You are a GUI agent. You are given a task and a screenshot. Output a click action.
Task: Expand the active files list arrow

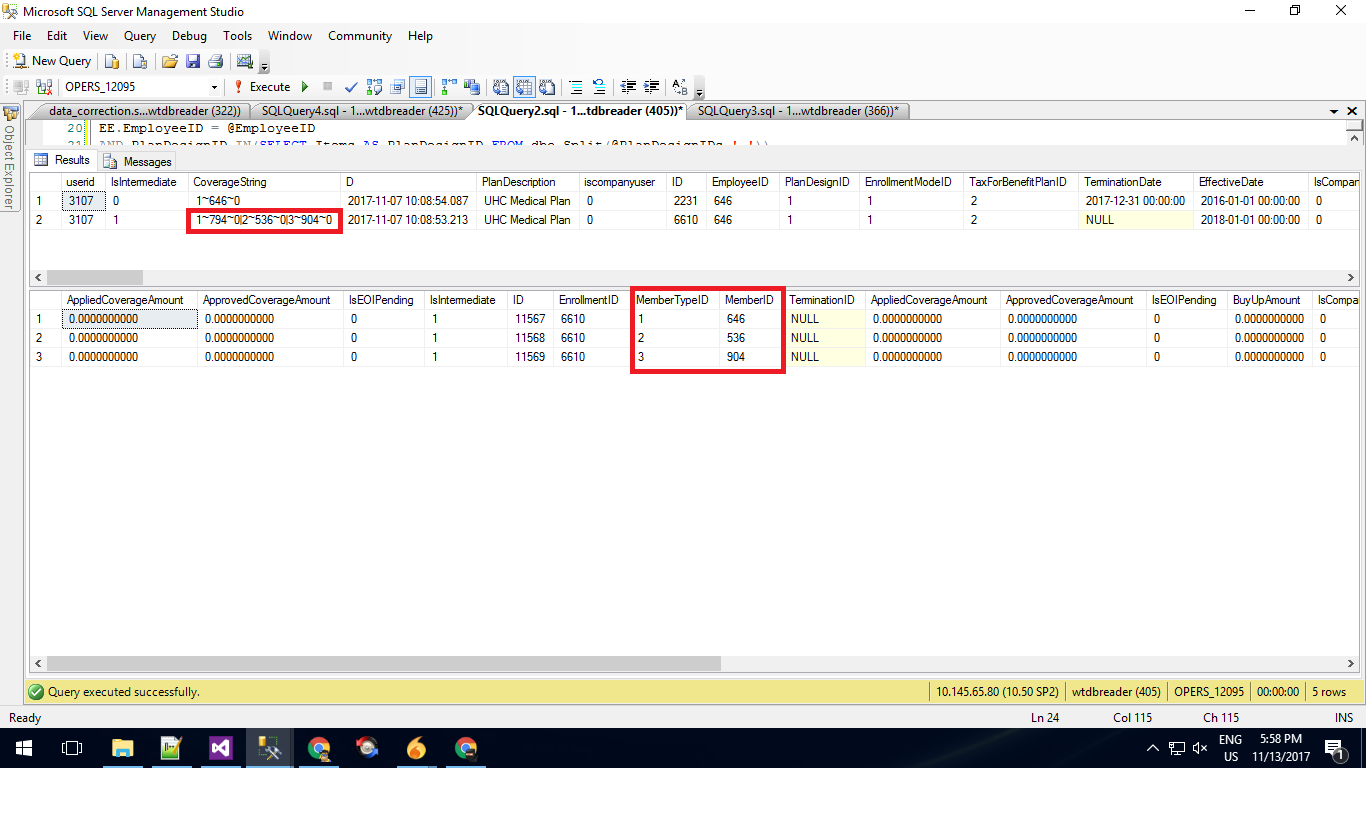[1334, 112]
